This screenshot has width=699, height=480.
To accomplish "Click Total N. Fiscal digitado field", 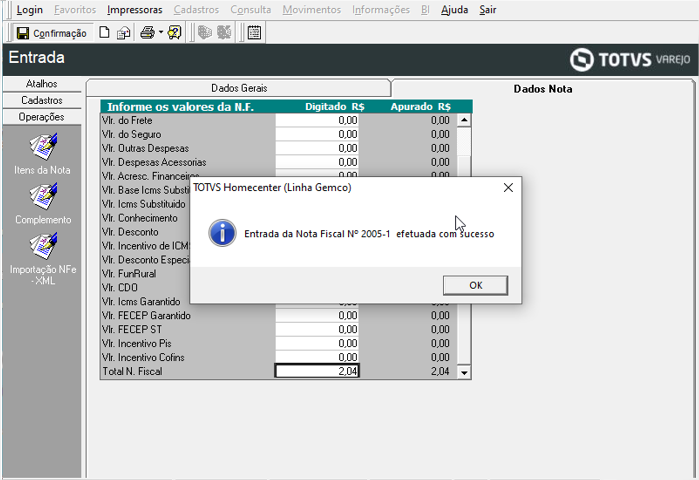I will pyautogui.click(x=317, y=371).
